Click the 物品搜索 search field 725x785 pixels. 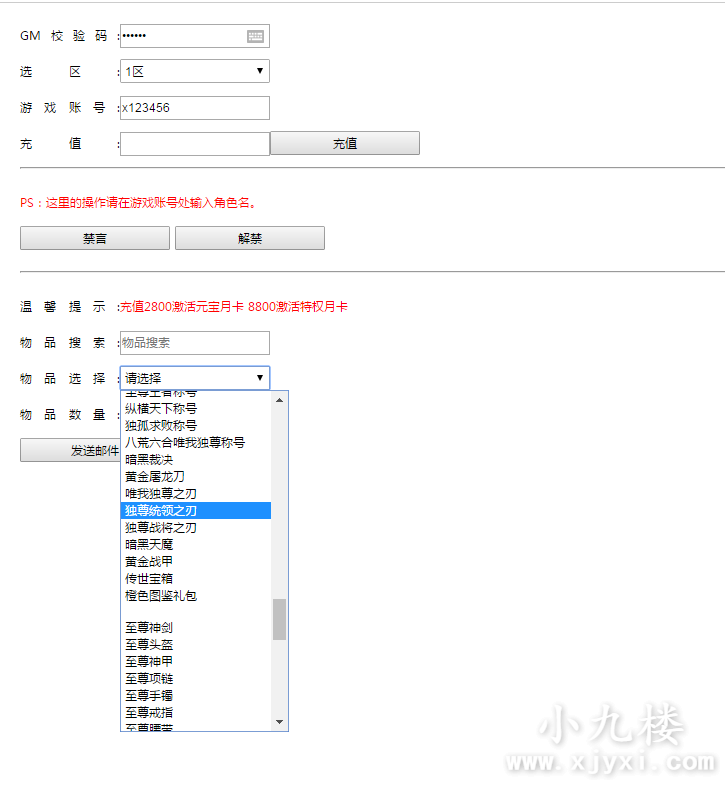[194, 343]
